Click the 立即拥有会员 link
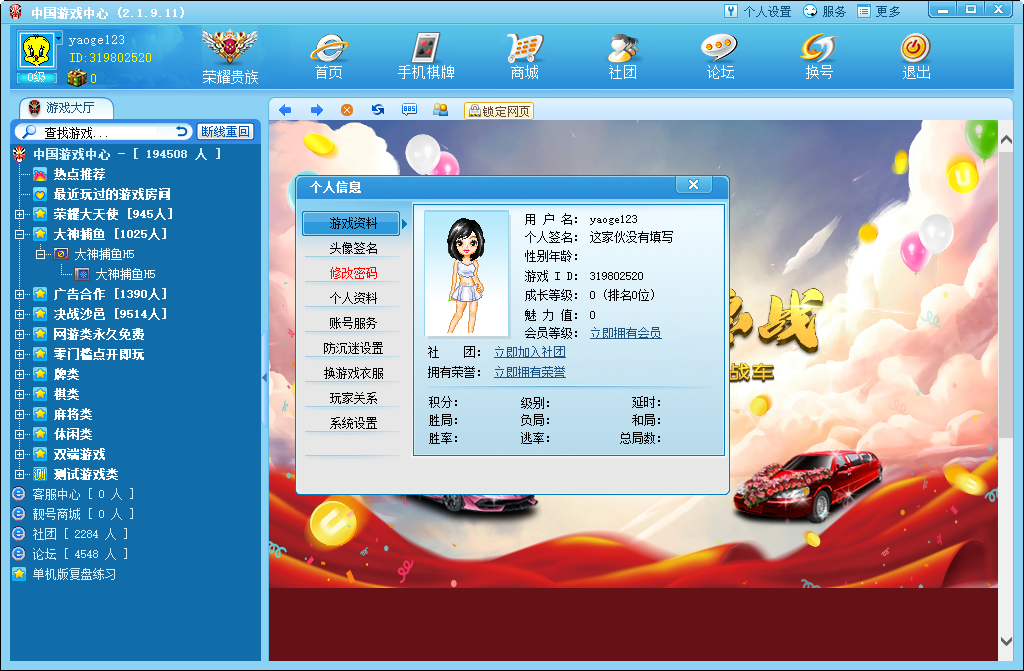The height and width of the screenshot is (671, 1024). tap(625, 333)
